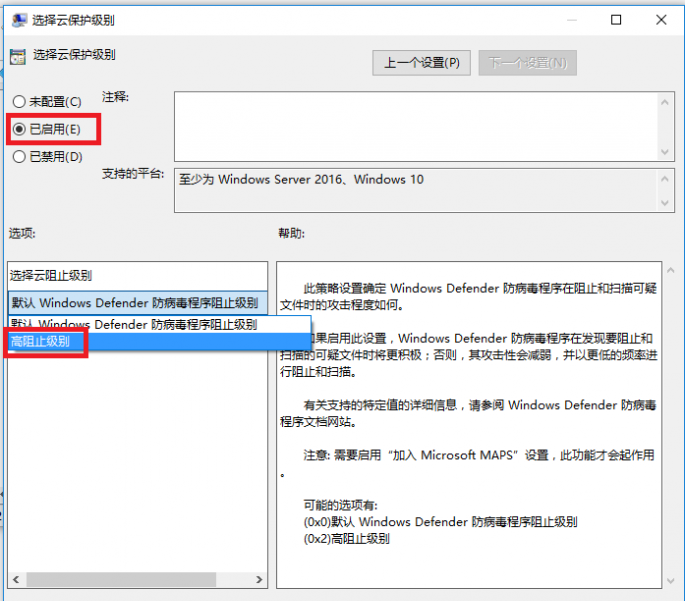Click the 下一个设置(N) button
685x601 pixels.
tap(527, 63)
